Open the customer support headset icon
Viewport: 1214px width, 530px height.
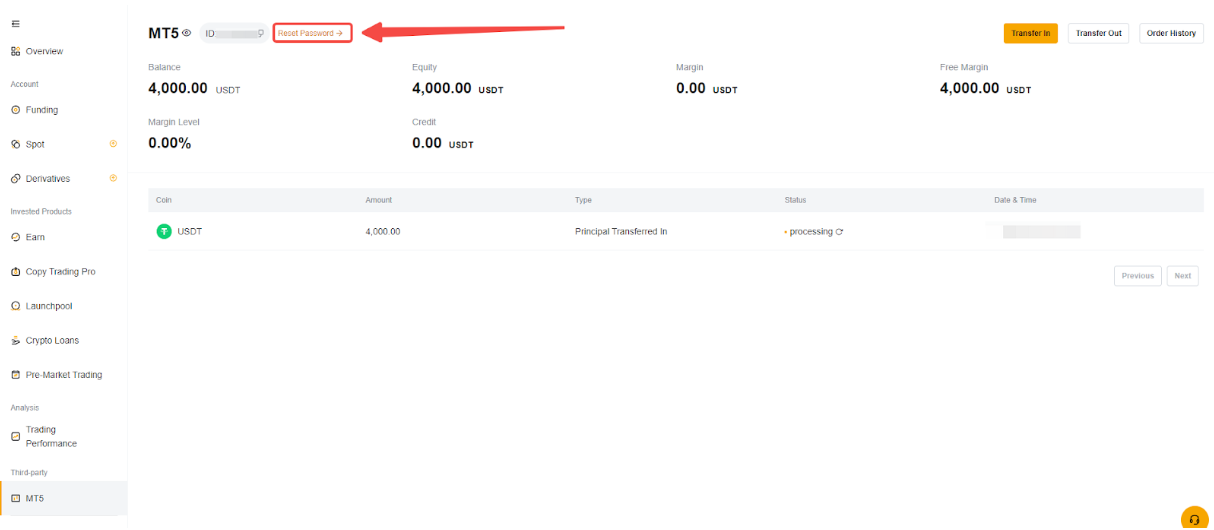[x=1194, y=519]
